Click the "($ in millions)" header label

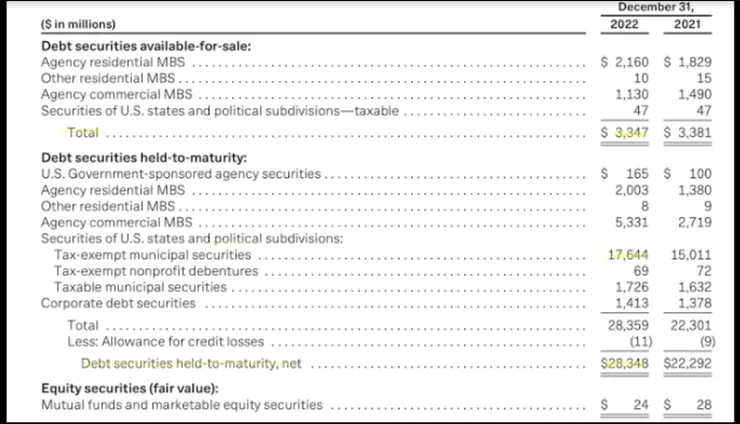pyautogui.click(x=78, y=24)
